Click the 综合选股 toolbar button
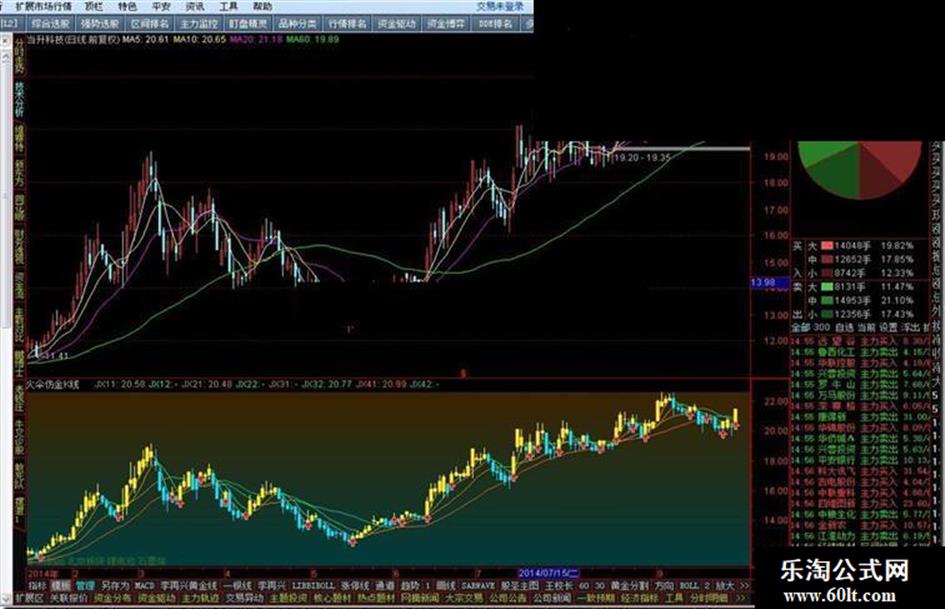Screen dimensions: 945x609 tap(51, 24)
